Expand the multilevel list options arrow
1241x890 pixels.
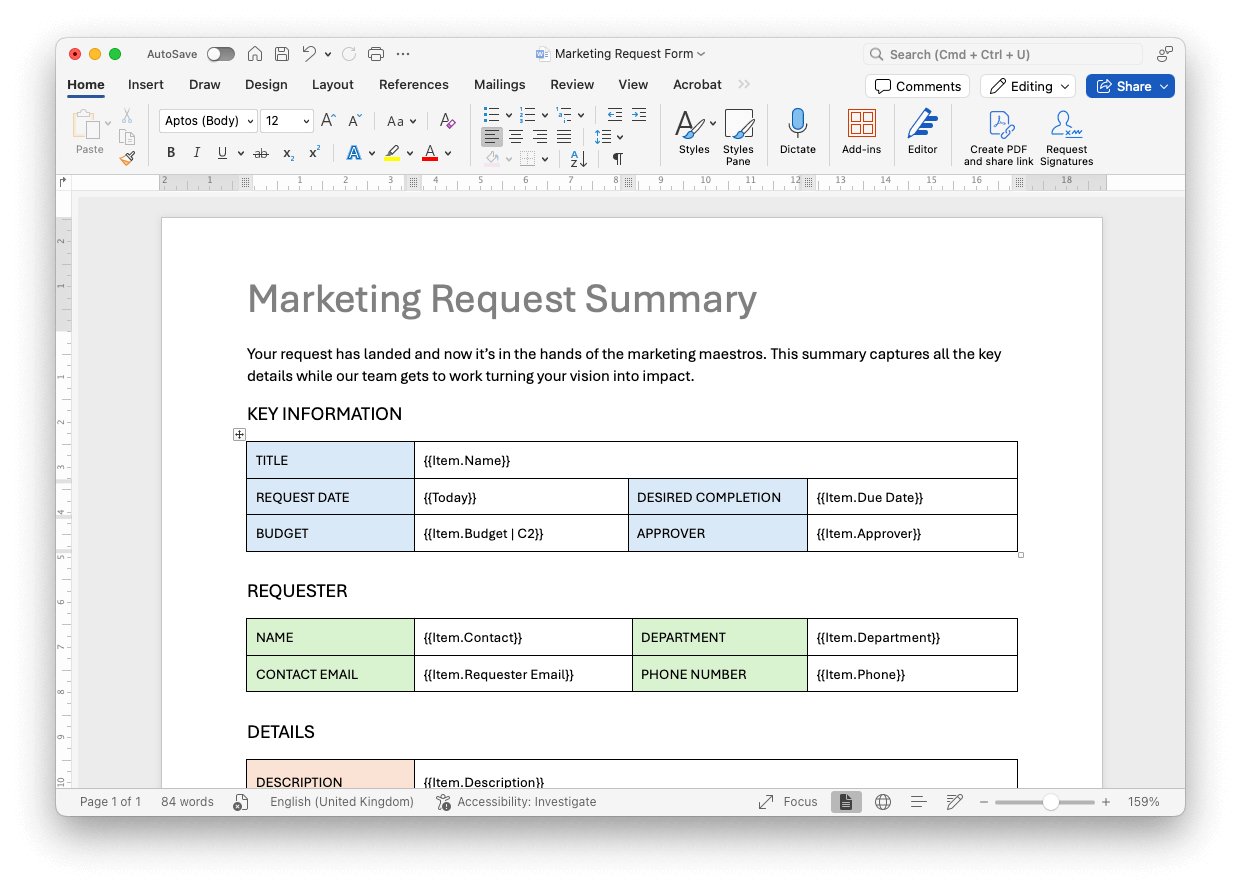(581, 115)
